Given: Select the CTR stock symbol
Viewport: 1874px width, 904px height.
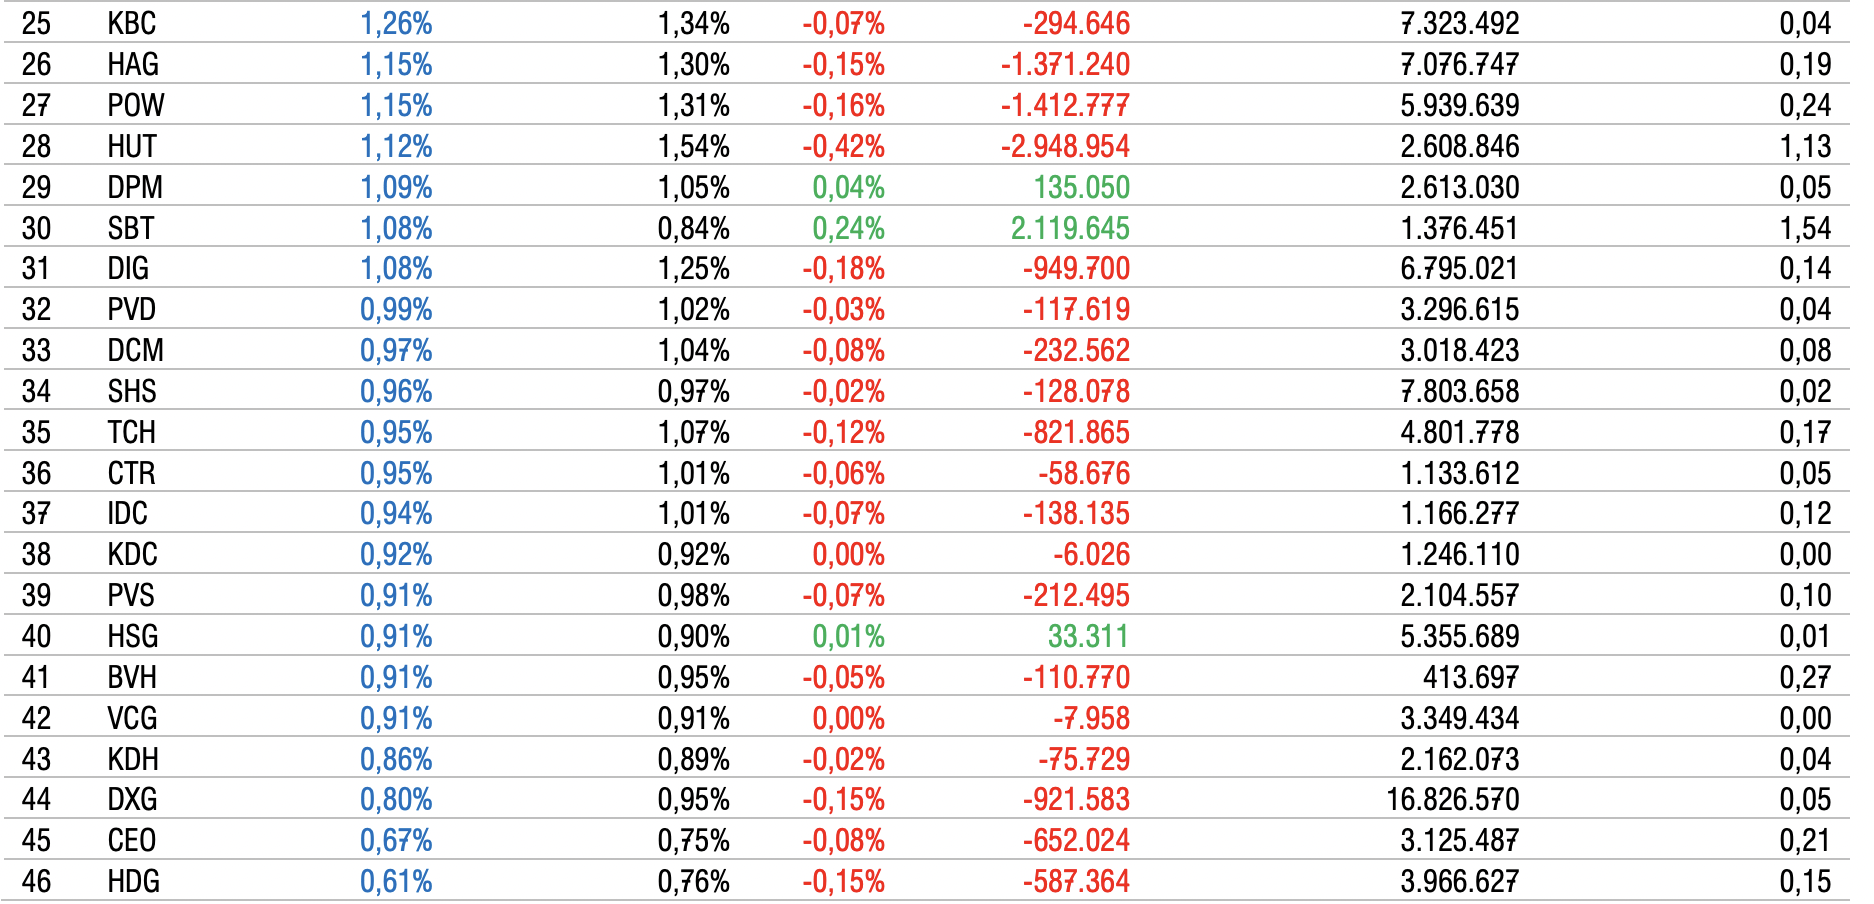Looking at the screenshot, I should (132, 473).
